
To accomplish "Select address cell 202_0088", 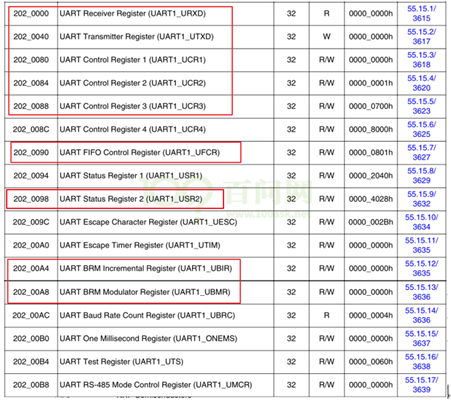I will pos(31,106).
